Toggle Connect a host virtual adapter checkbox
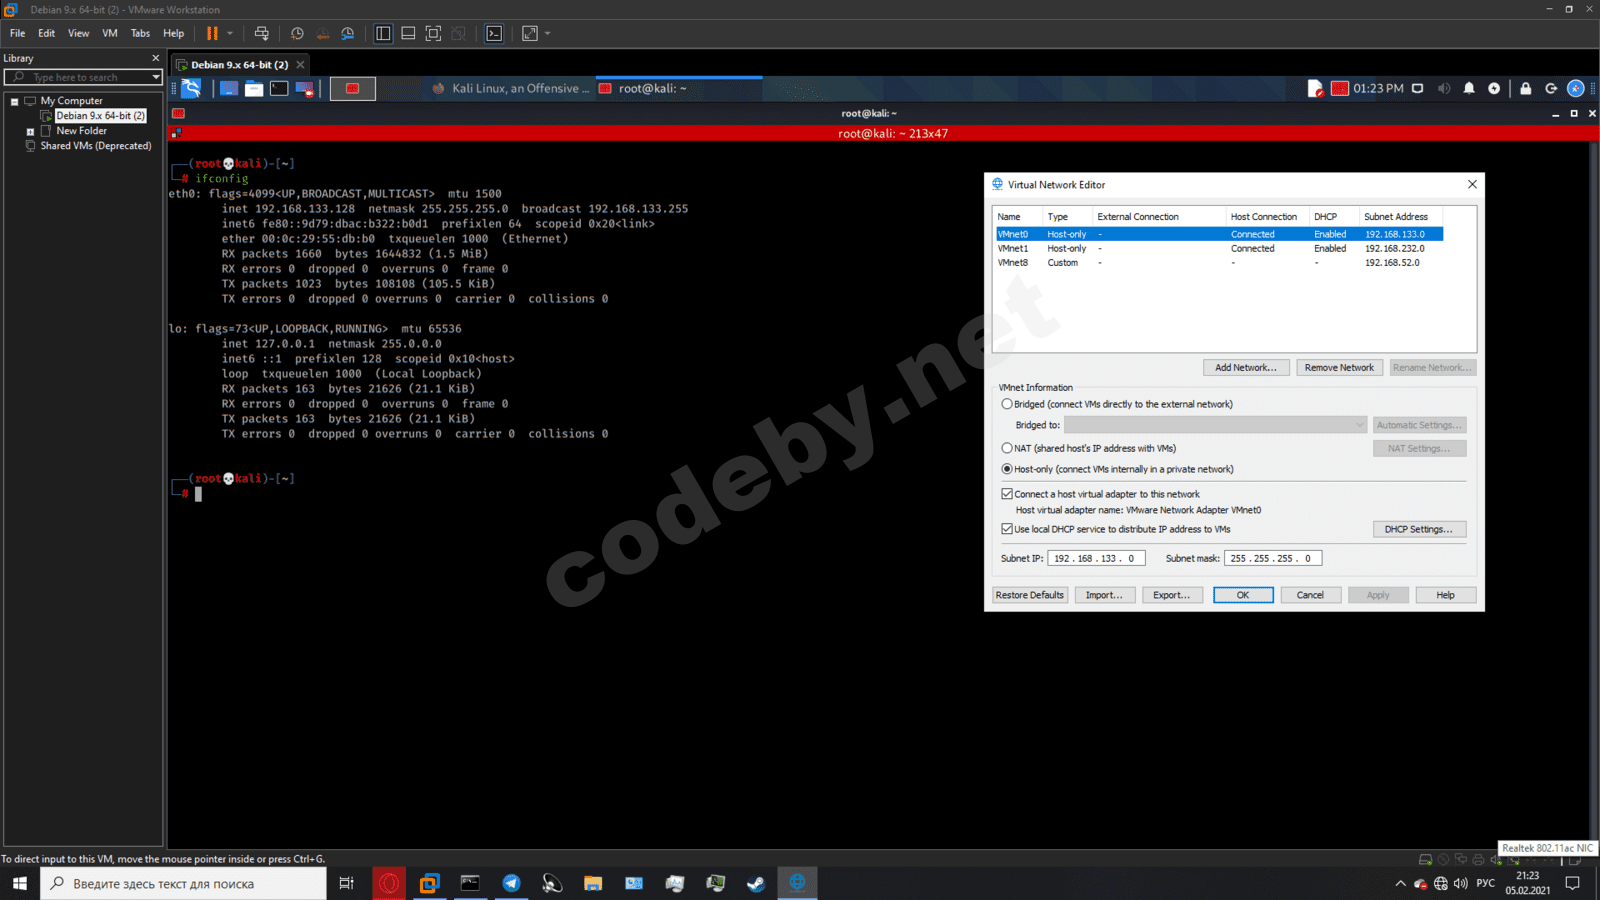1600x900 pixels. pyautogui.click(x=1007, y=494)
